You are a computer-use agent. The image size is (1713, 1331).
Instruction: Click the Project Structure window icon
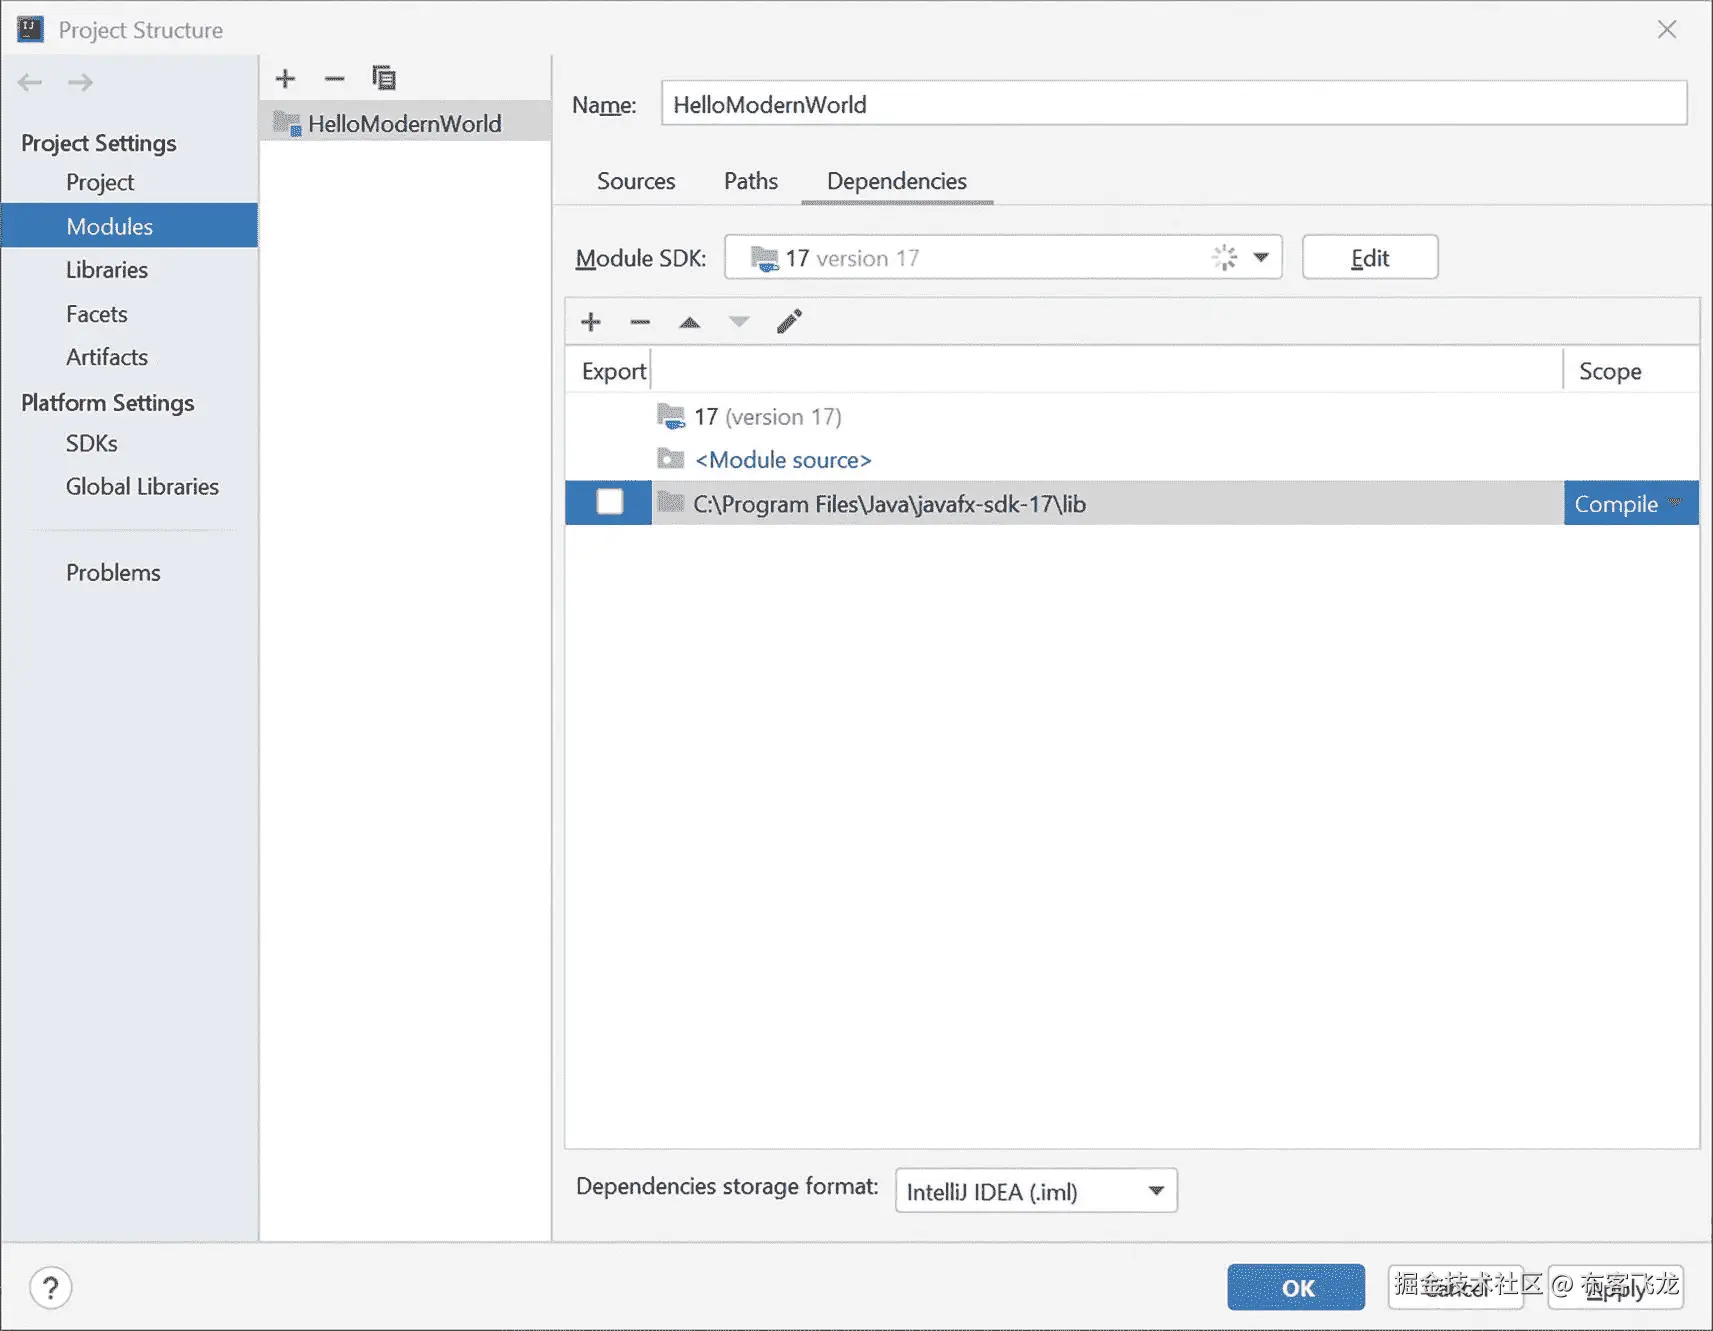click(x=30, y=29)
